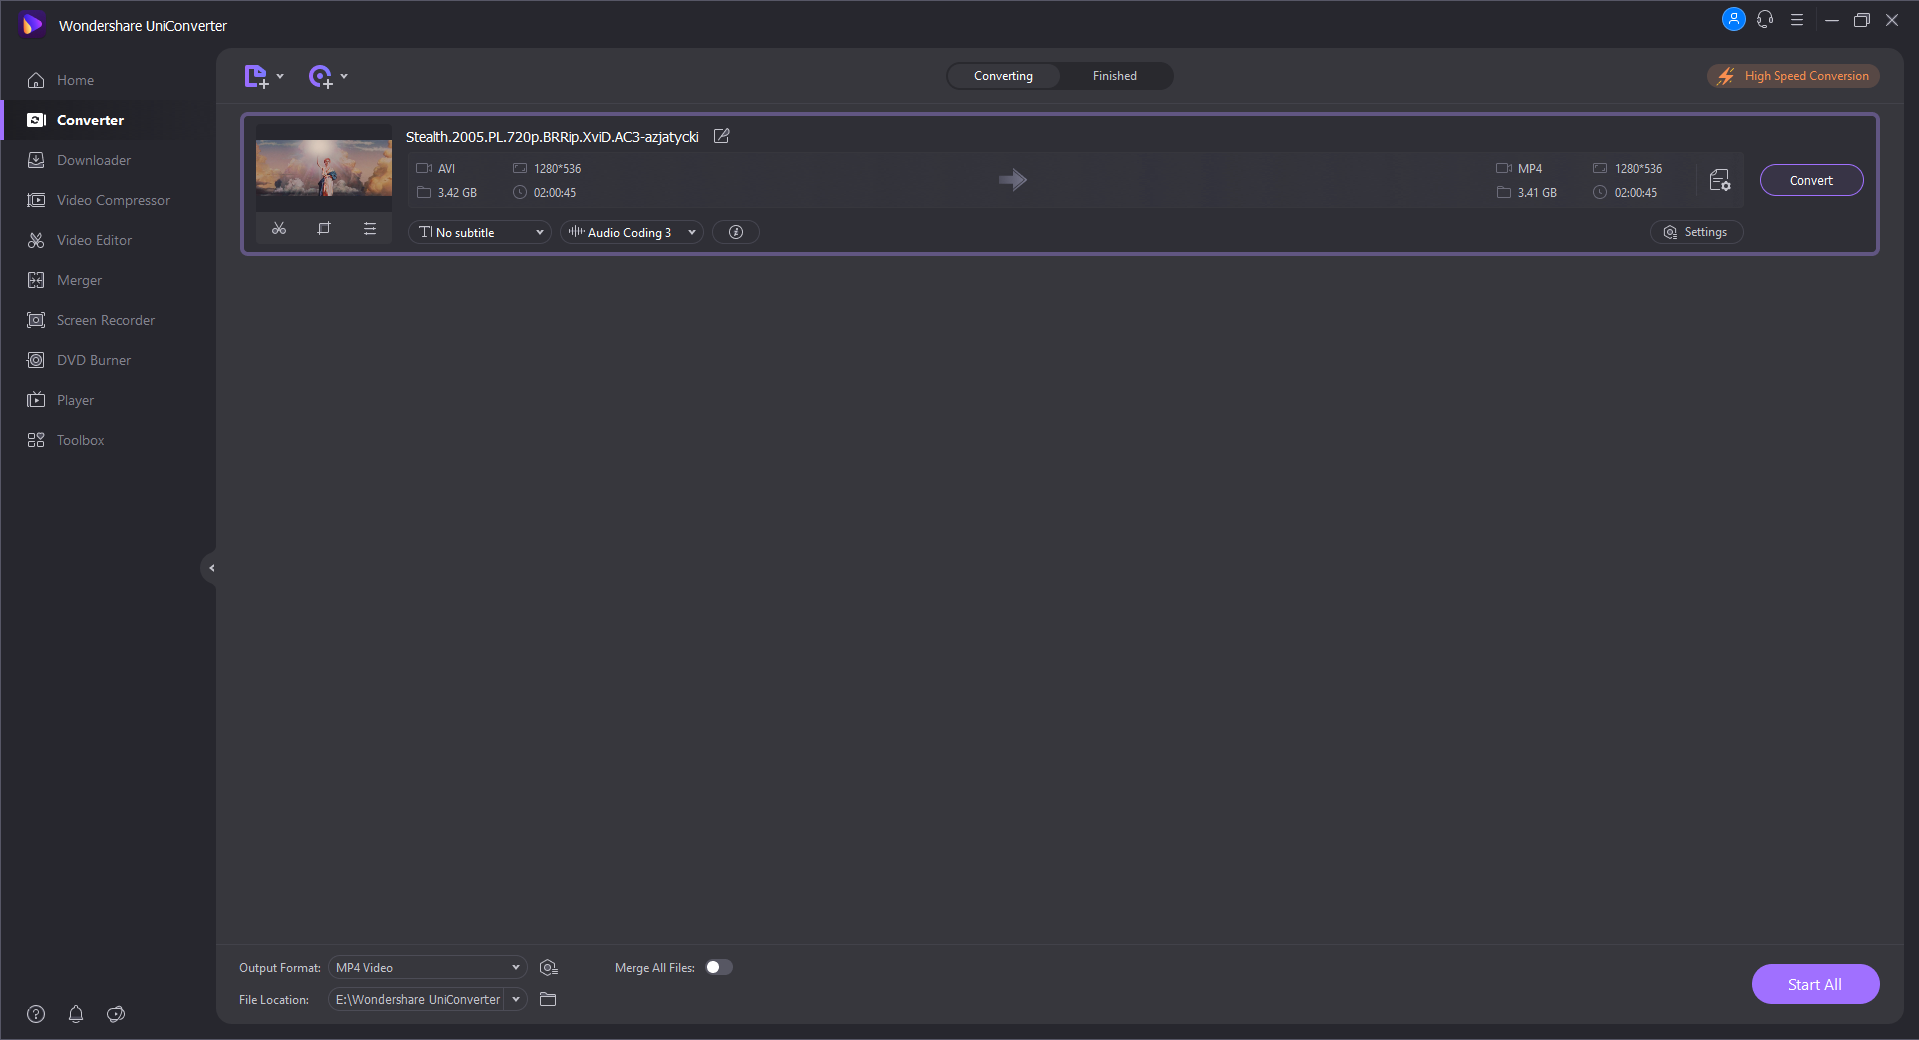Open the Help question mark icon
Viewport: 1919px width, 1040px height.
click(x=36, y=1014)
